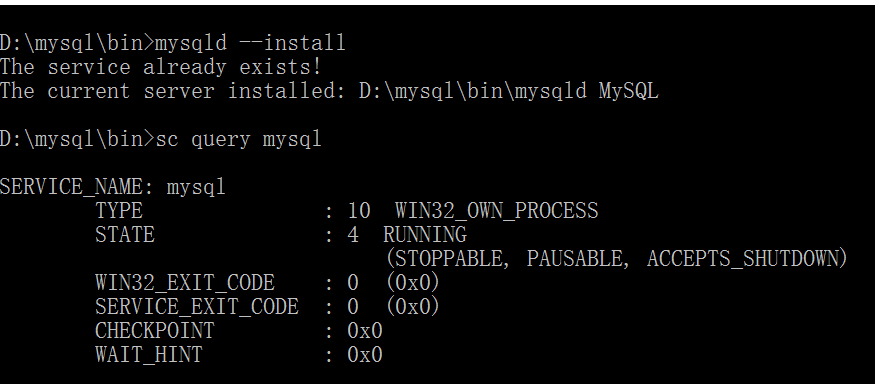This screenshot has width=875, height=384.
Task: Click the 'STOPPABLE' flag text
Action: coord(448,258)
